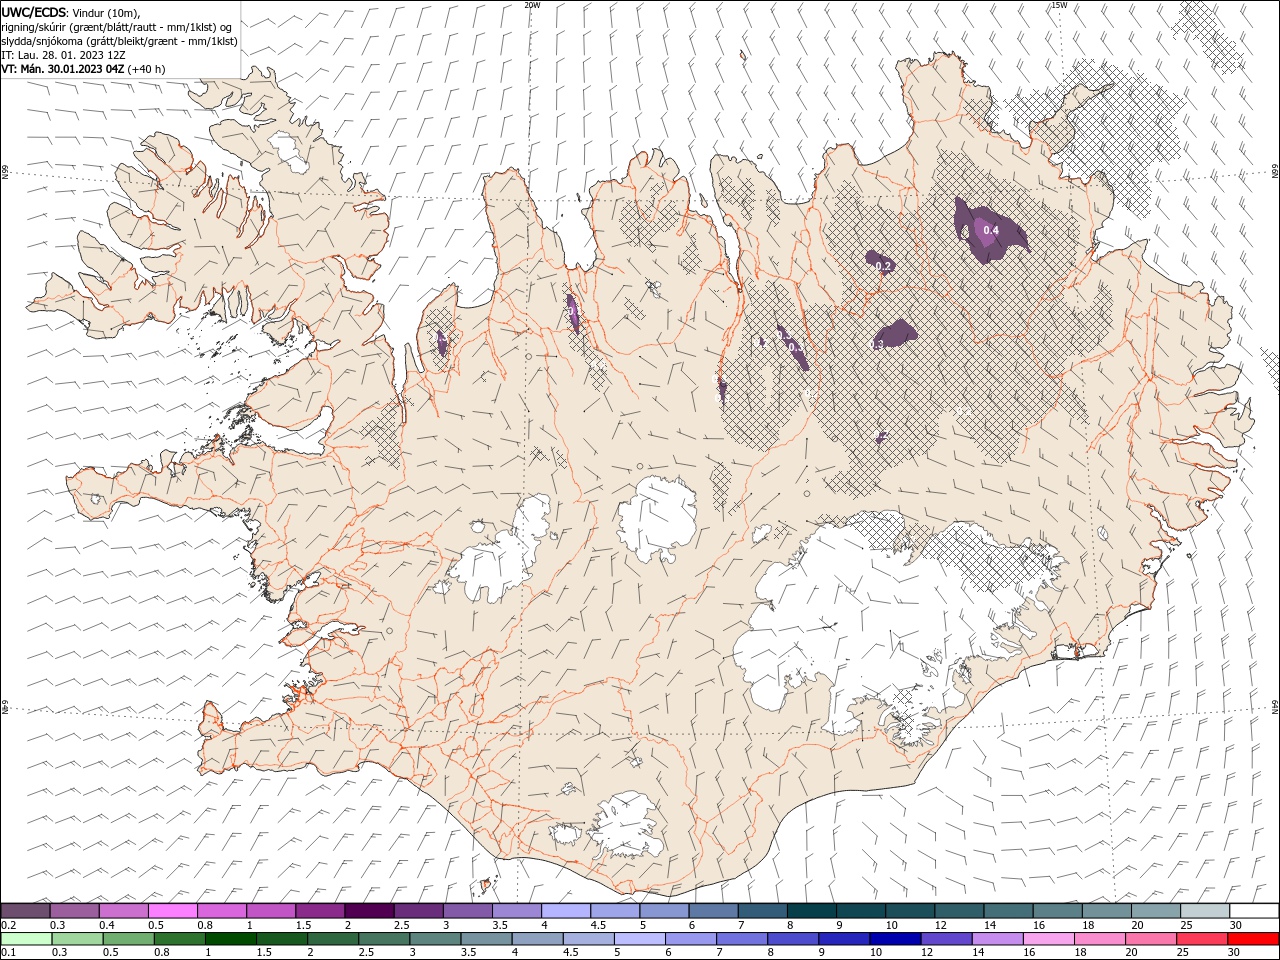The image size is (1280, 960).
Task: Select the hot pink 20 rain legend swatch
Action: tap(1151, 939)
